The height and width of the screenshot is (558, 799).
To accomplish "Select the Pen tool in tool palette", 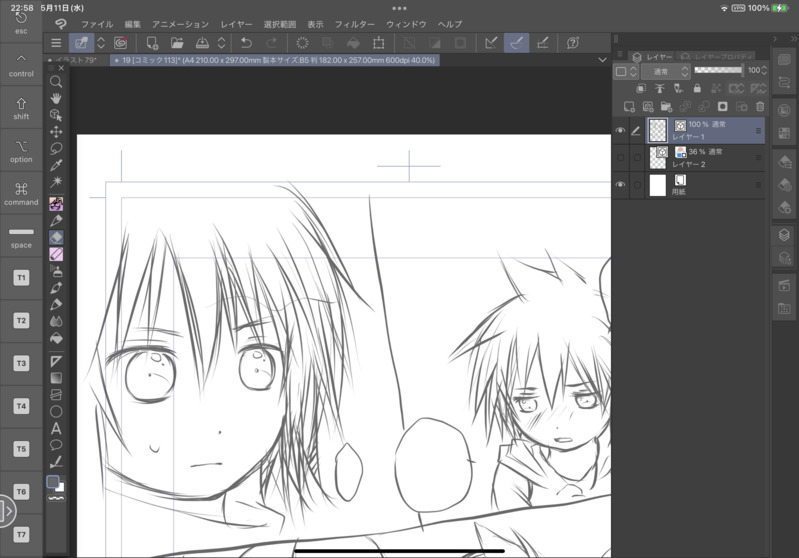I will 56,221.
